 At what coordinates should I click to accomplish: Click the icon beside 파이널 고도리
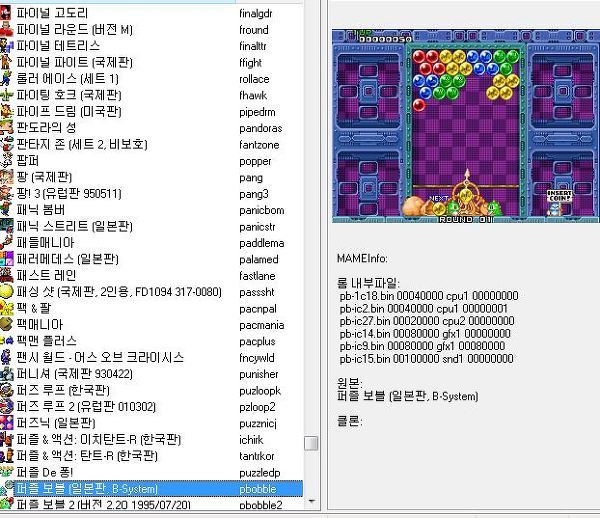click(x=6, y=13)
